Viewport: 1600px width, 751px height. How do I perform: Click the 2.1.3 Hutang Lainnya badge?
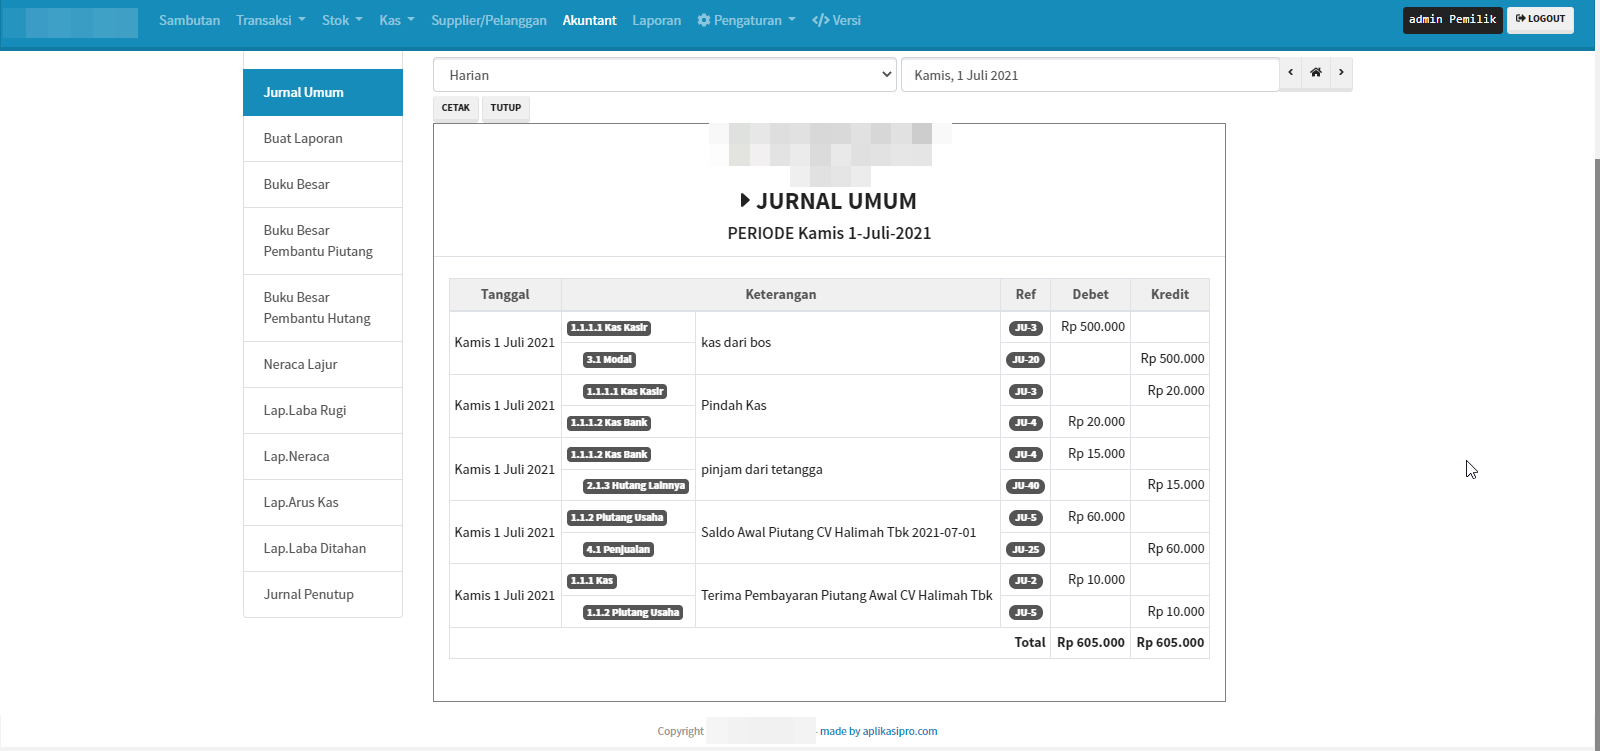tap(636, 486)
